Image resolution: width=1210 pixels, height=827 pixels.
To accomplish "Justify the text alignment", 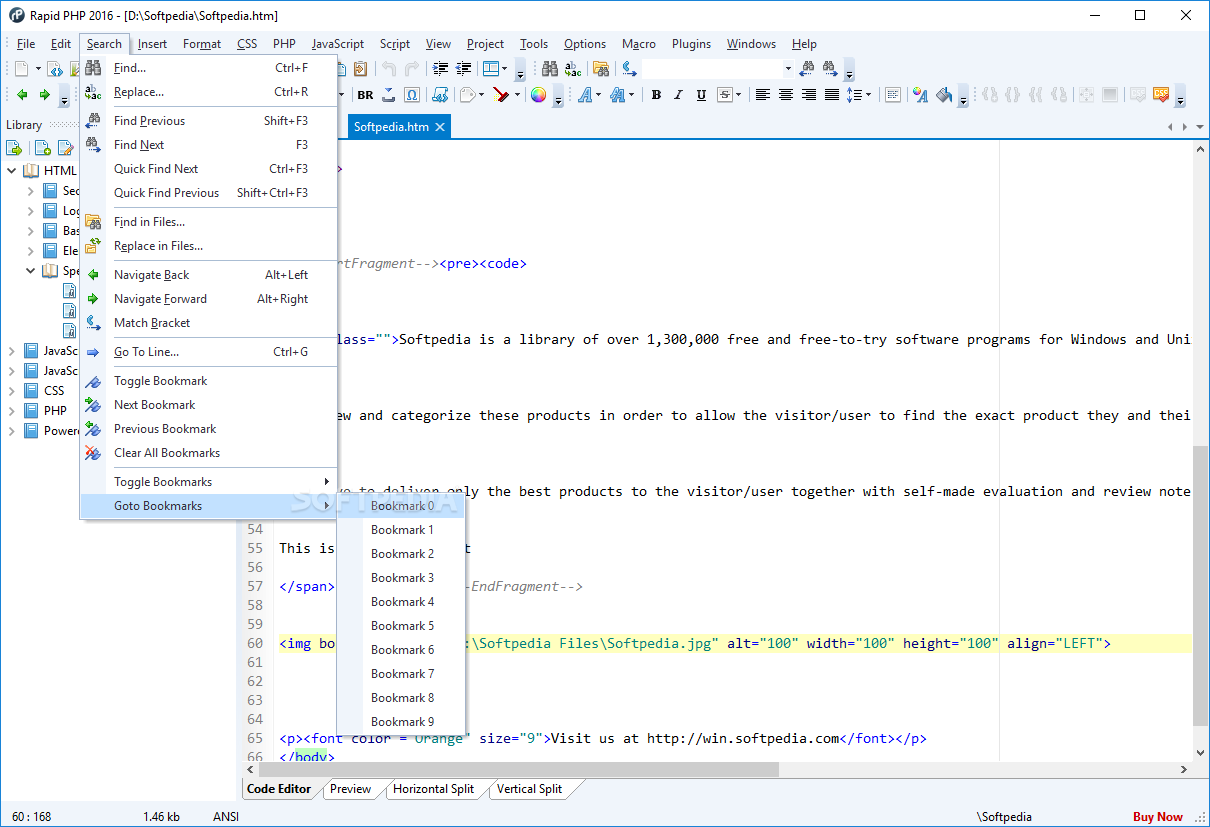I will (x=831, y=95).
